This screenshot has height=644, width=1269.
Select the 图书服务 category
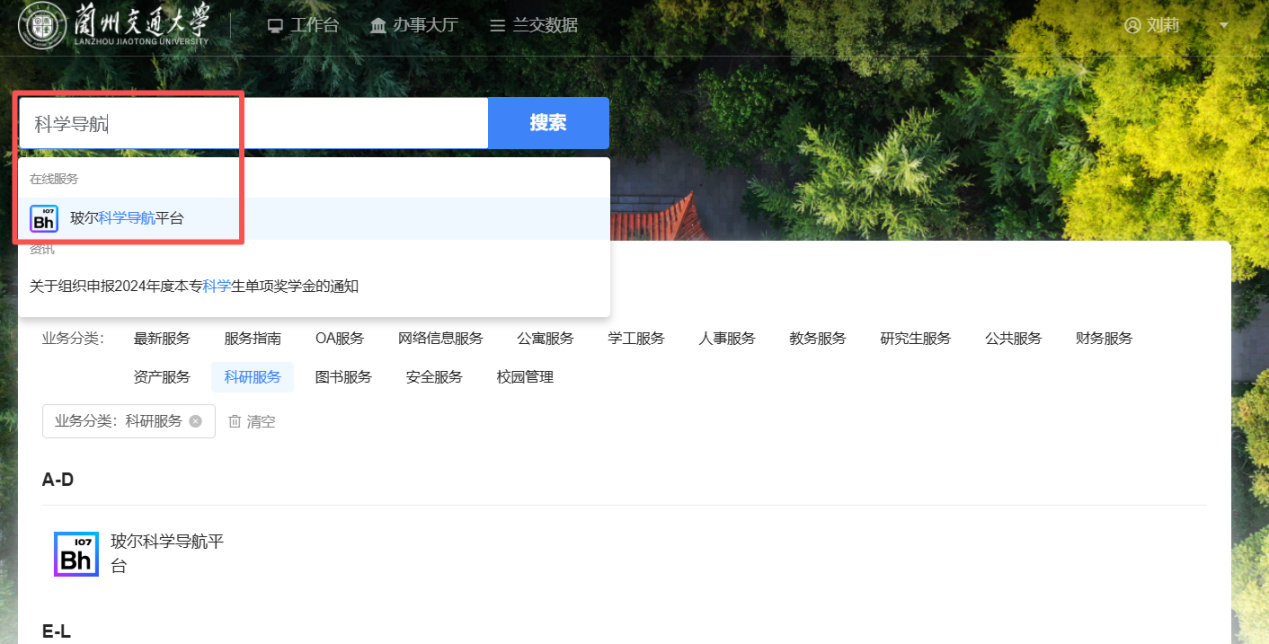343,377
